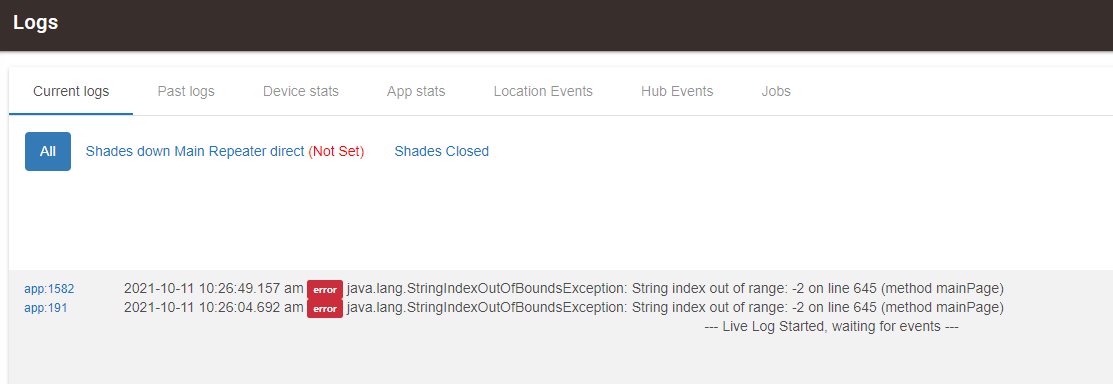Go to the Location Events tab
The image size is (1113, 384).
(543, 92)
